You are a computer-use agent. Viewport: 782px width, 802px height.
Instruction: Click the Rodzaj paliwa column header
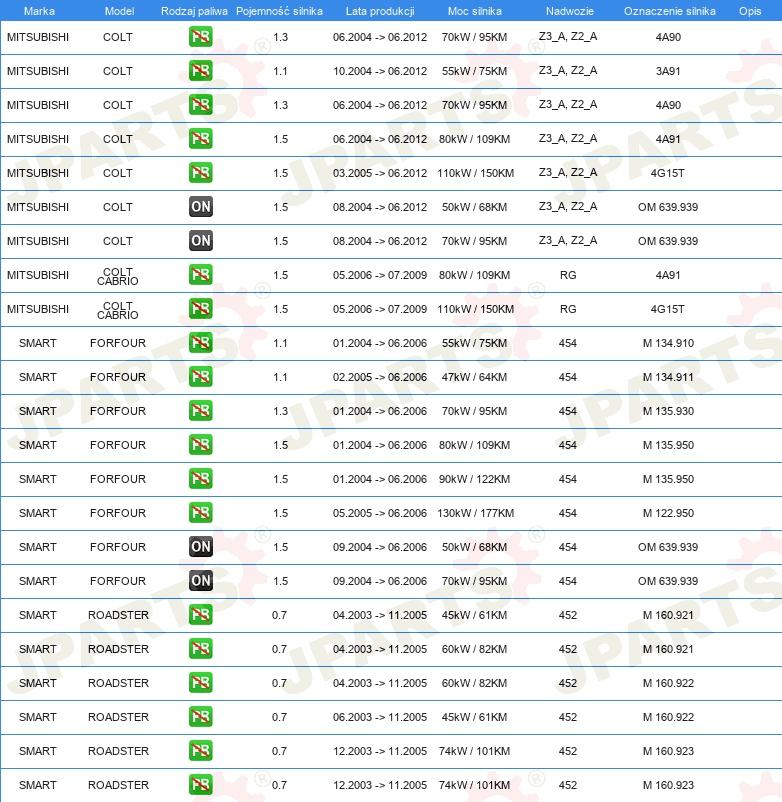(x=194, y=11)
